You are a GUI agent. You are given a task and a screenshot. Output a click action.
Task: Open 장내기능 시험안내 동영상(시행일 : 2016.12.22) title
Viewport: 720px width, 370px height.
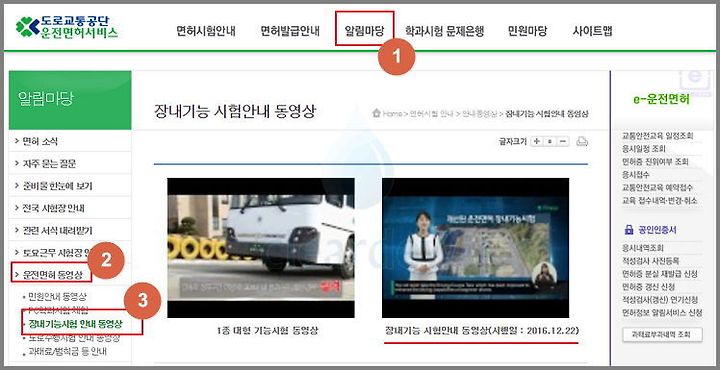pos(482,331)
